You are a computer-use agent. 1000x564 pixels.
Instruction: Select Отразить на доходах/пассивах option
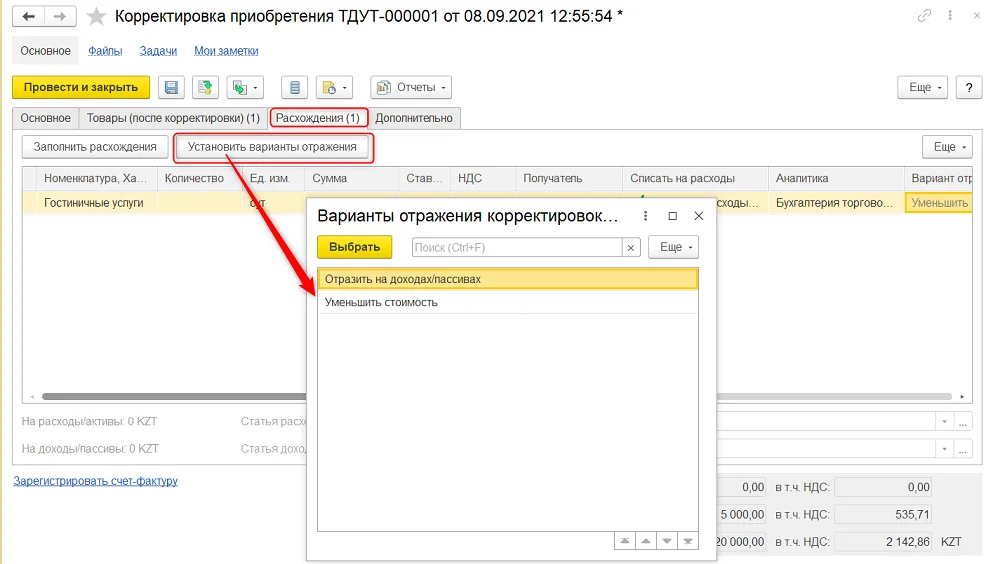tap(508, 279)
